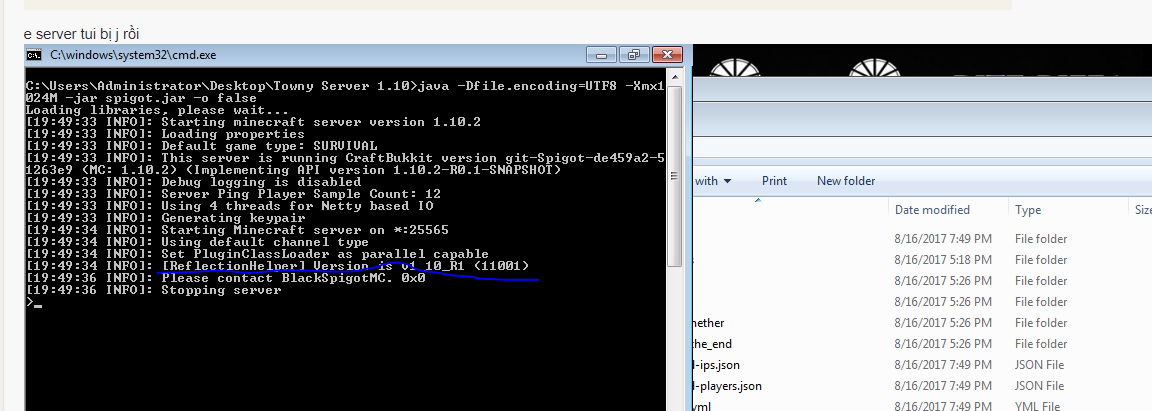This screenshot has width=1152, height=411.
Task: Sort by Date modified column header
Action: (x=932, y=210)
